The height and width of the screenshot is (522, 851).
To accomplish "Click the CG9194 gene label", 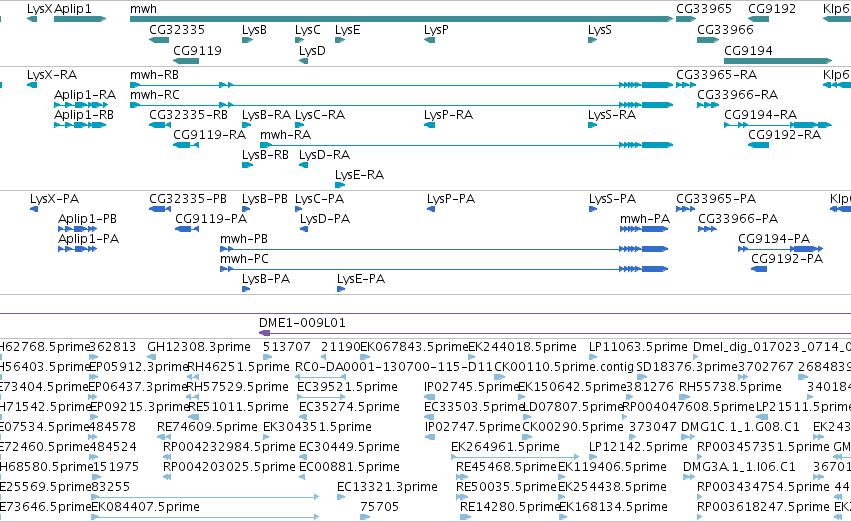I will pos(748,50).
